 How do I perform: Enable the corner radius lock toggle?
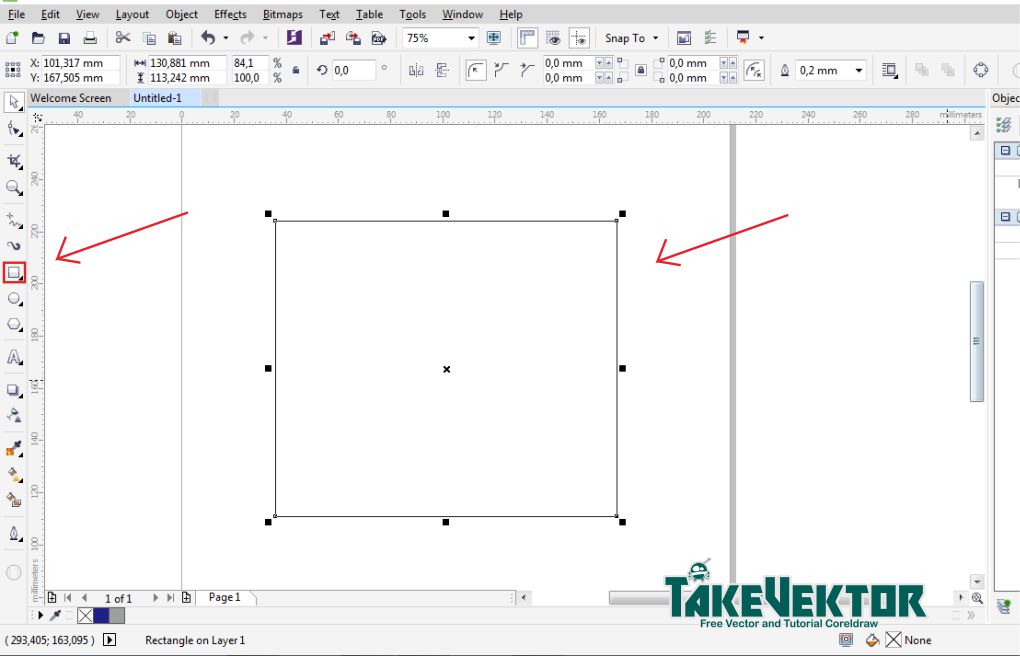(640, 70)
